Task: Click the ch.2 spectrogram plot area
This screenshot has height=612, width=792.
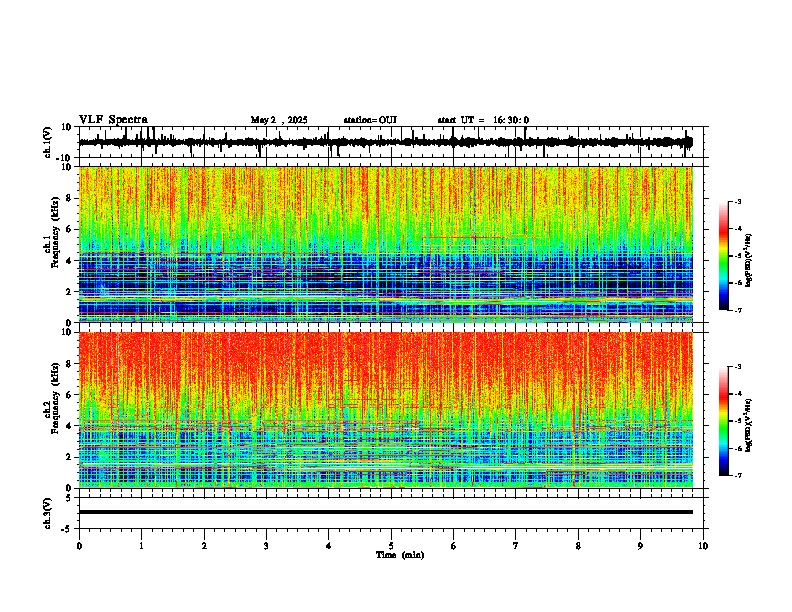Action: point(386,410)
